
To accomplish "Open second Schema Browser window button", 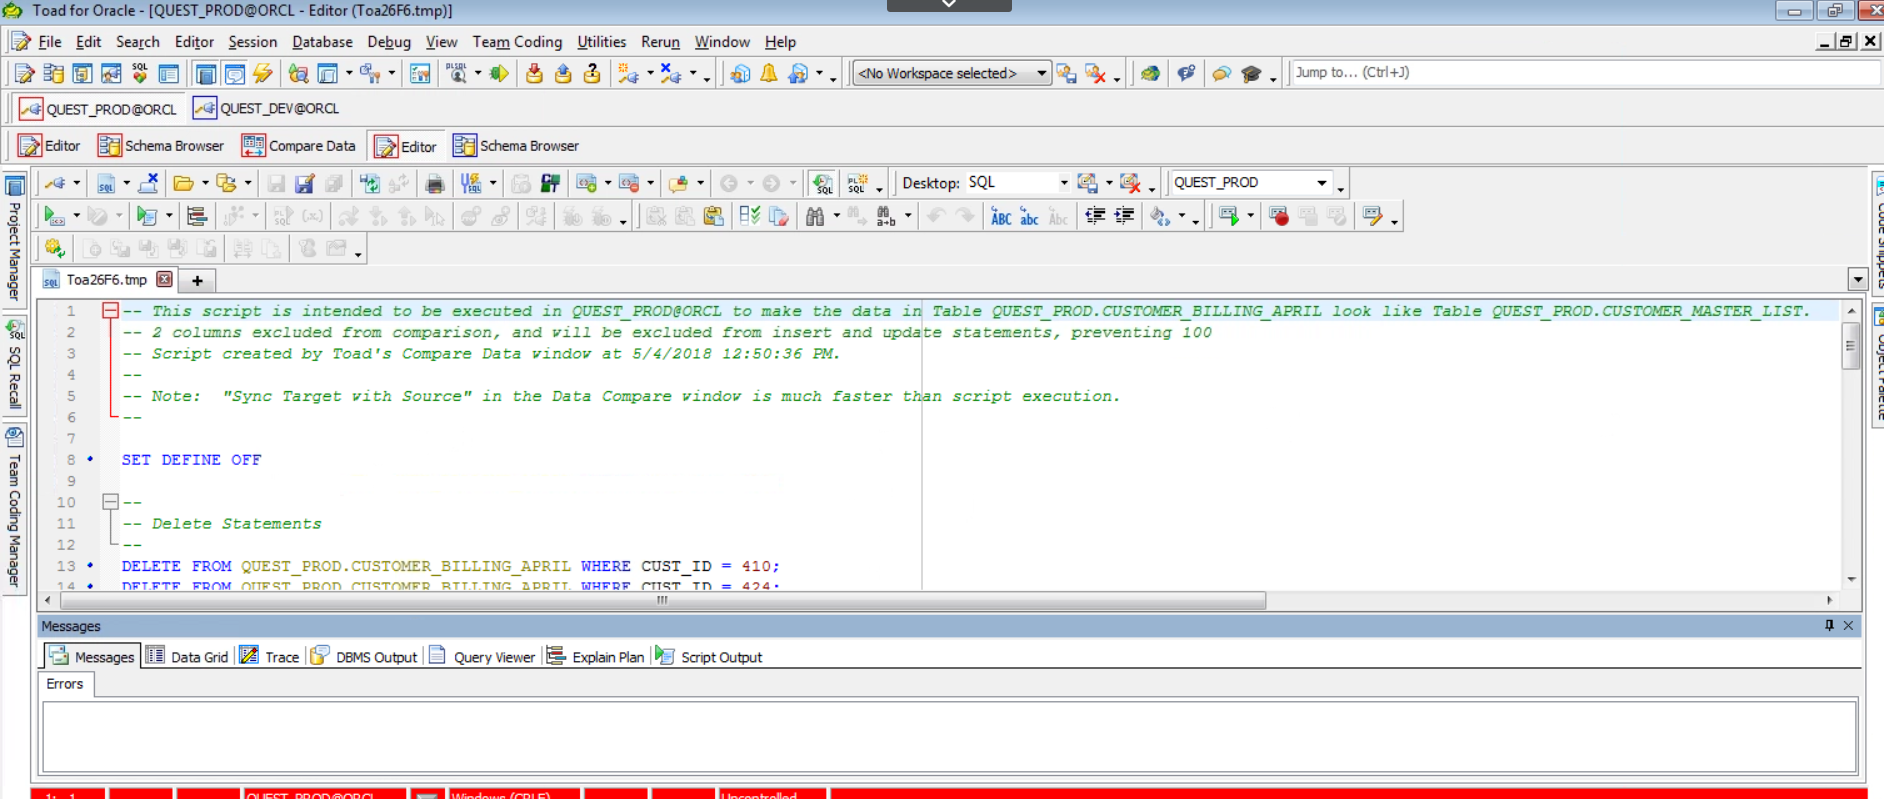I will (x=516, y=146).
